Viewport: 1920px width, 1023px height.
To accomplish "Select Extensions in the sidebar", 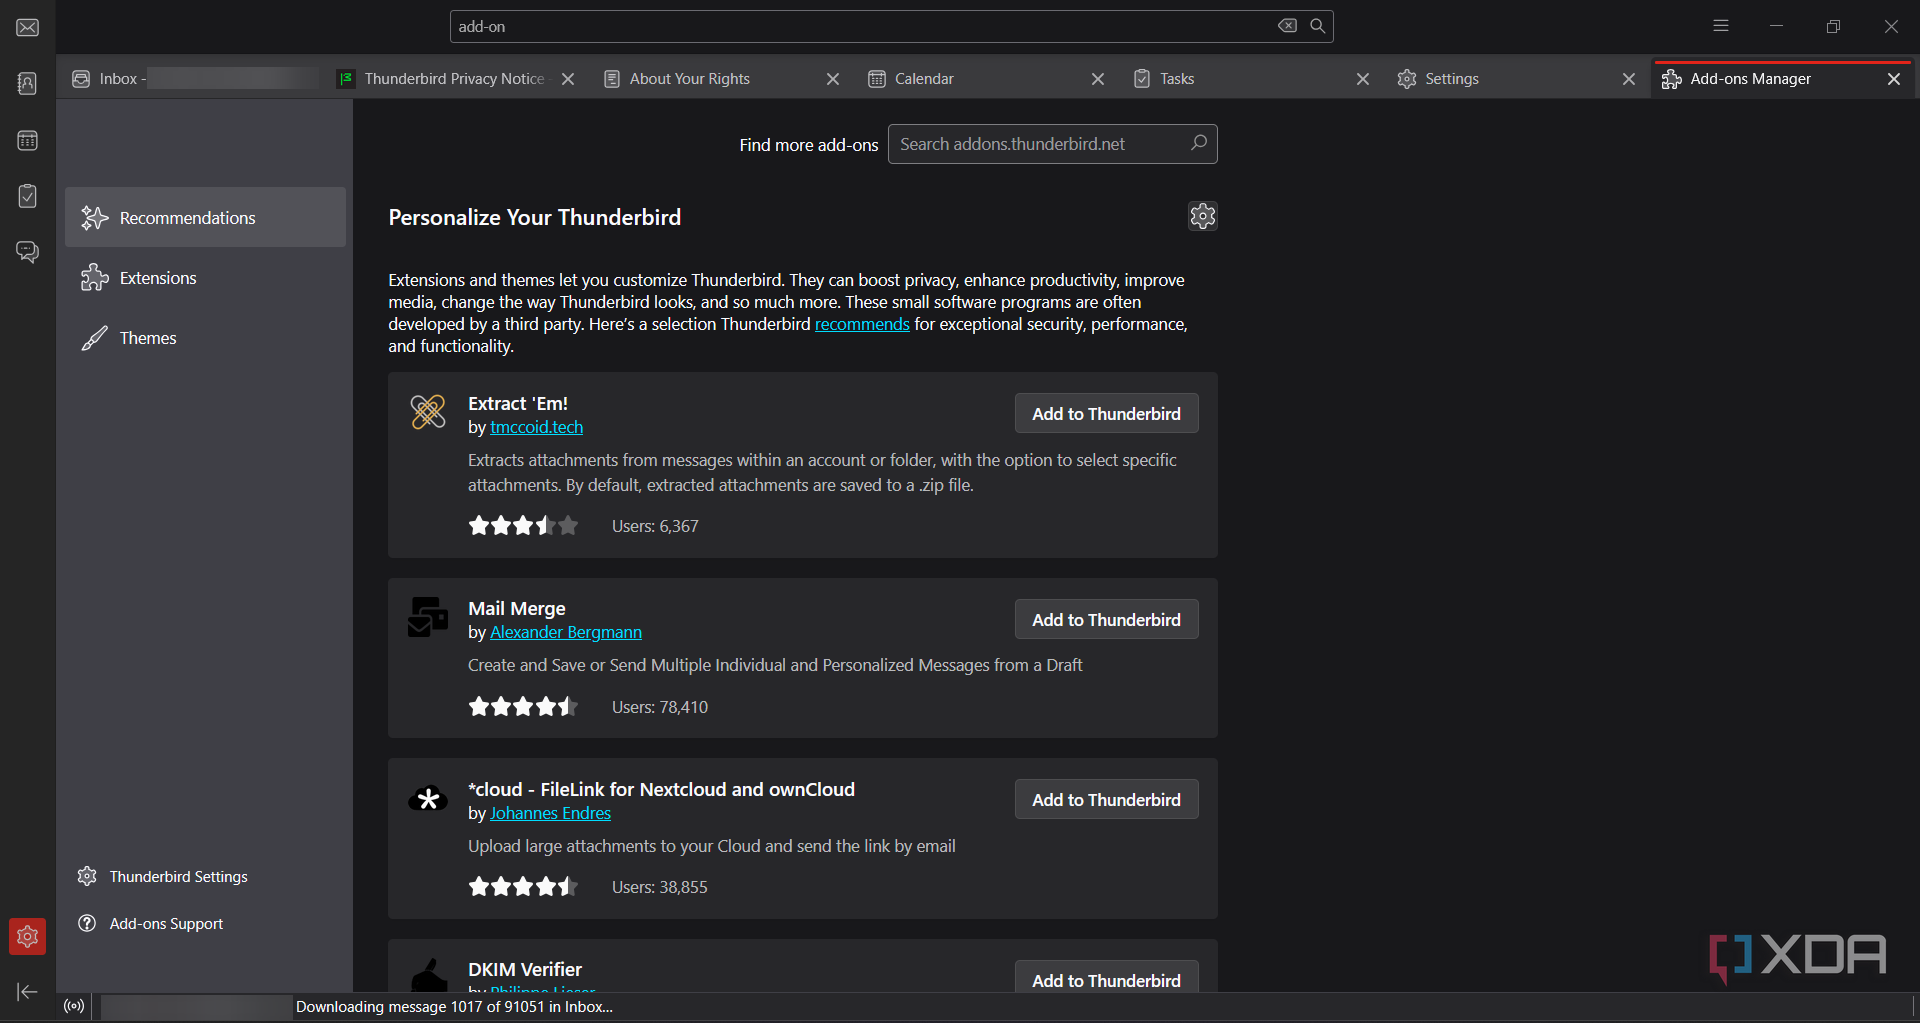I will 158,278.
